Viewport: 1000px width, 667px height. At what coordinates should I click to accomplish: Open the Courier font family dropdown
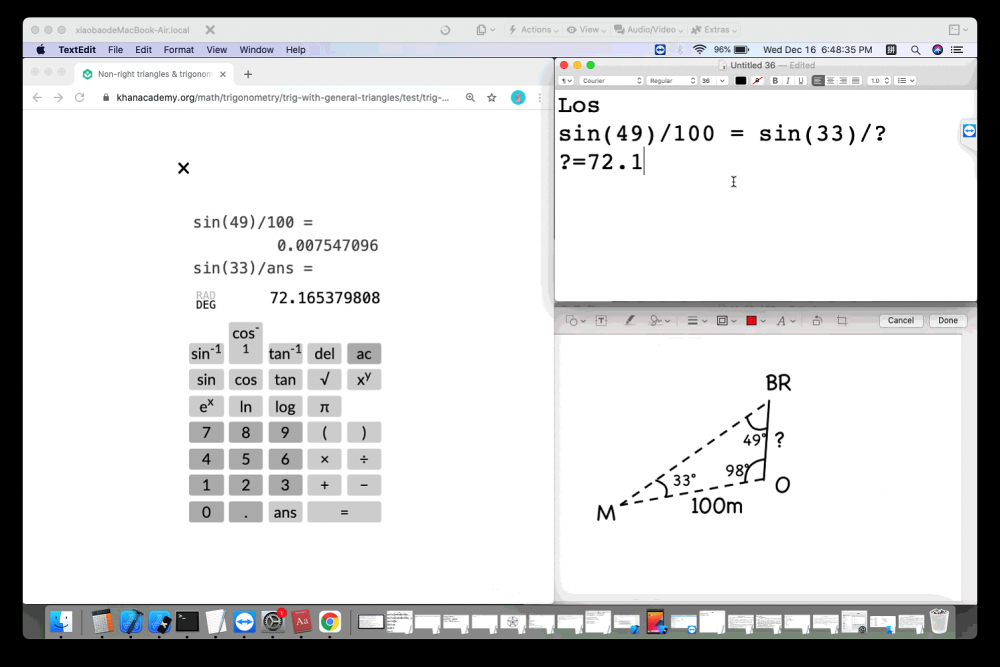click(611, 81)
